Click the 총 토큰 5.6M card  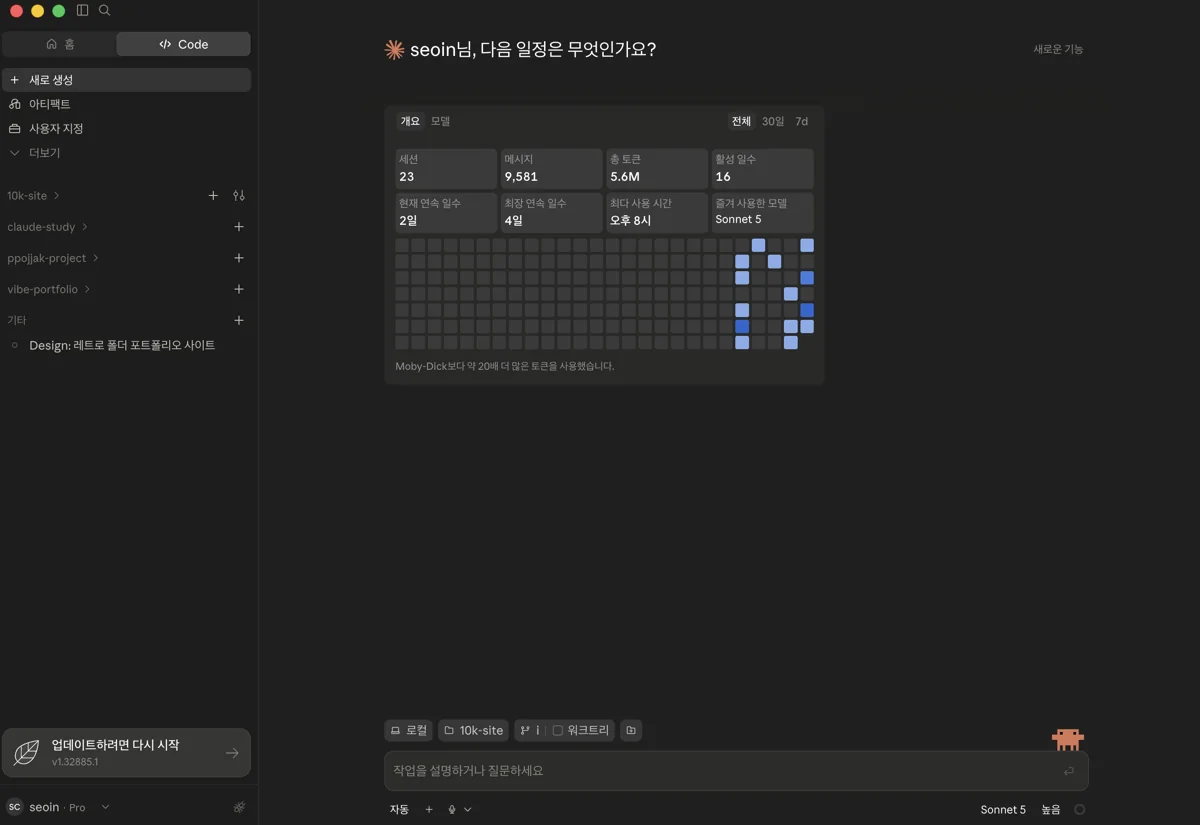pyautogui.click(x=657, y=169)
